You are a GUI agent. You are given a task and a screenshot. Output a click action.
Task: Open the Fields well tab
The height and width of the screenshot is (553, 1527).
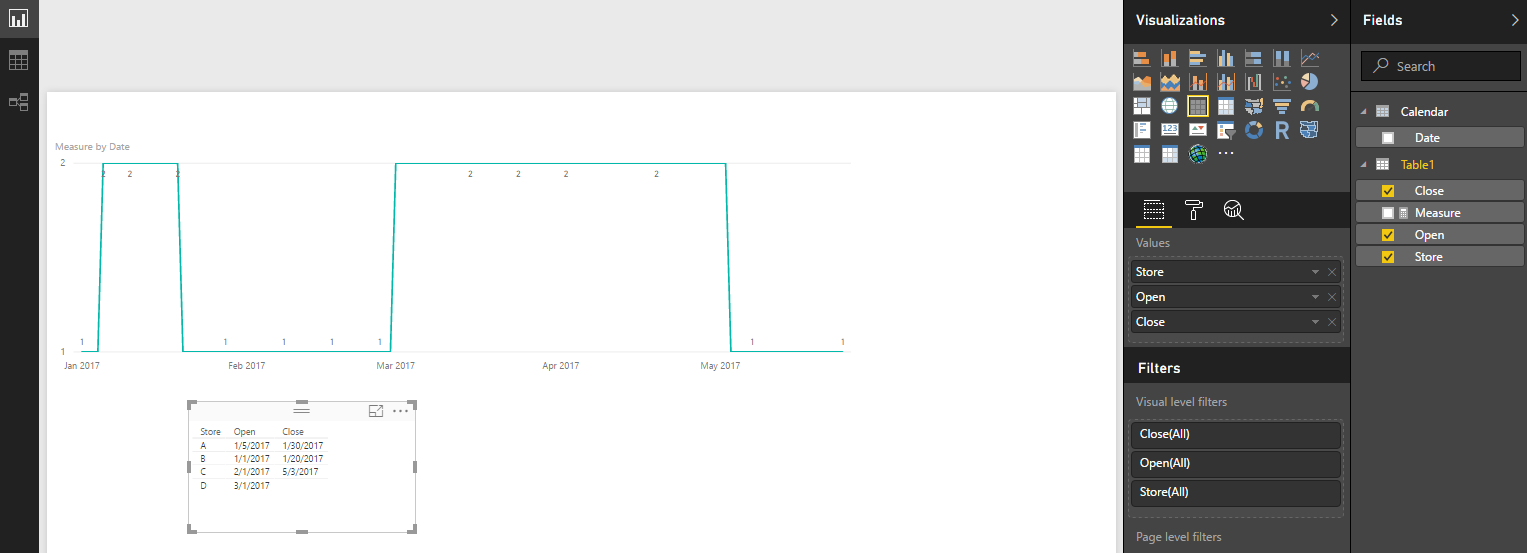(x=1154, y=210)
